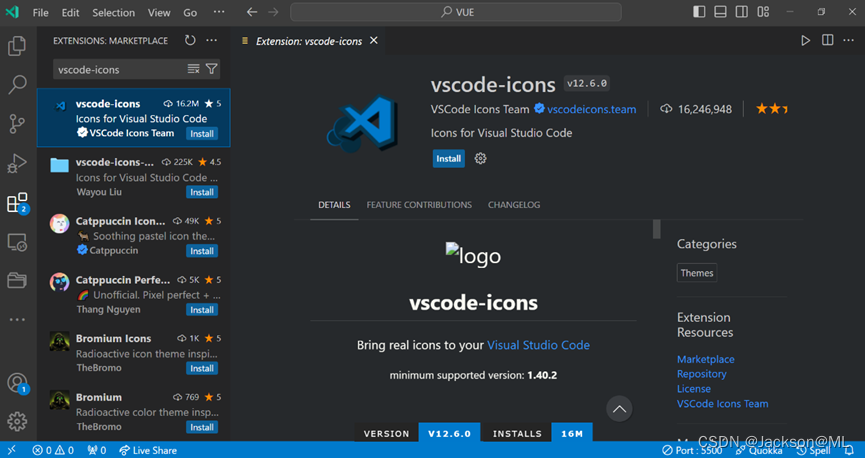The width and height of the screenshot is (865, 458).
Task: Open VSCode Icons Team resource link
Action: (722, 404)
